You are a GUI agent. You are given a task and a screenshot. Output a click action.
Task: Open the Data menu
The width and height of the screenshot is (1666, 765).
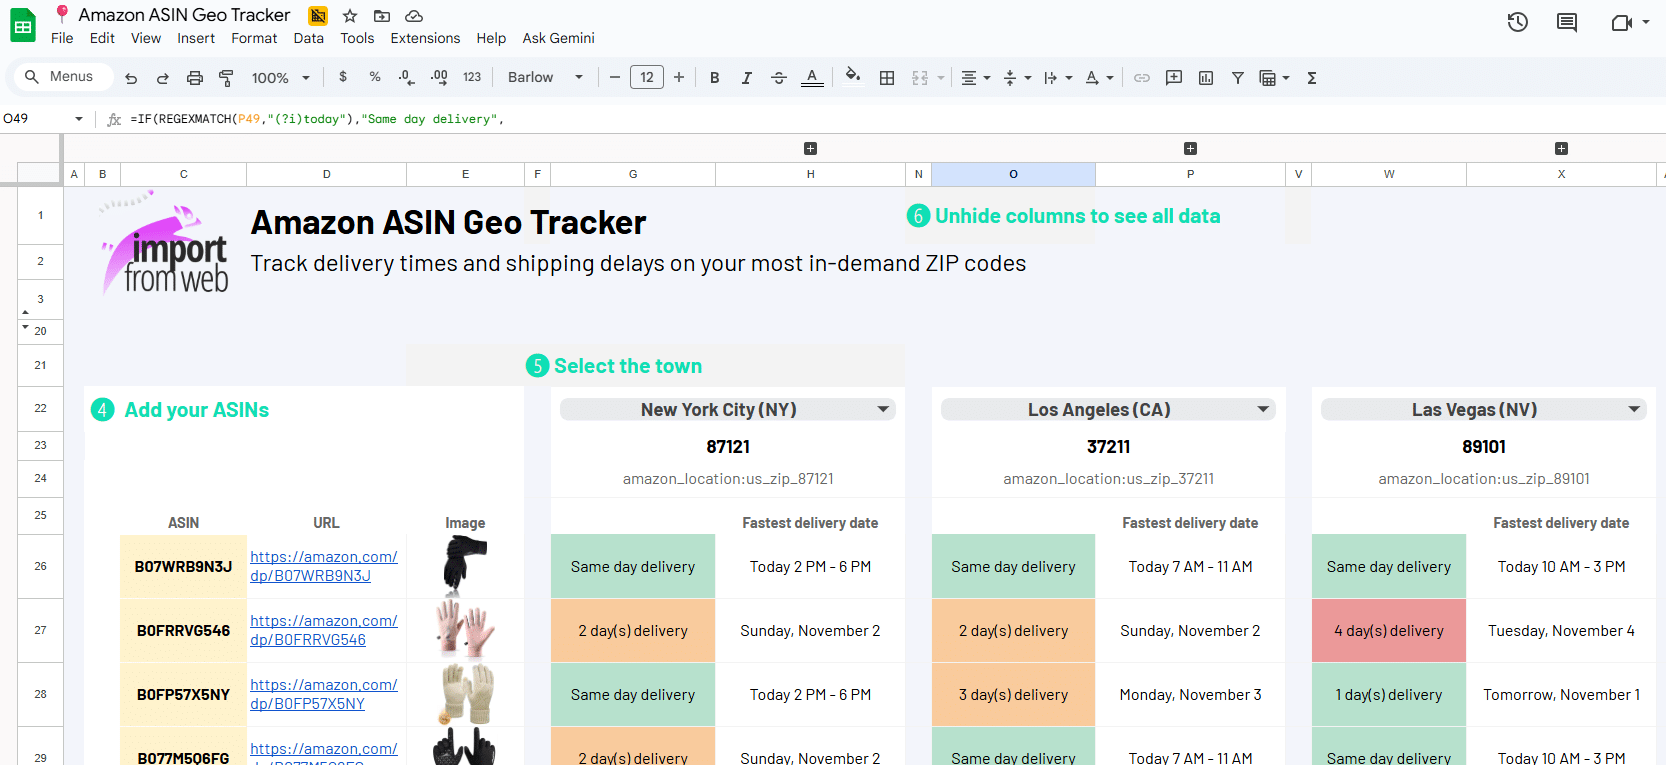308,38
